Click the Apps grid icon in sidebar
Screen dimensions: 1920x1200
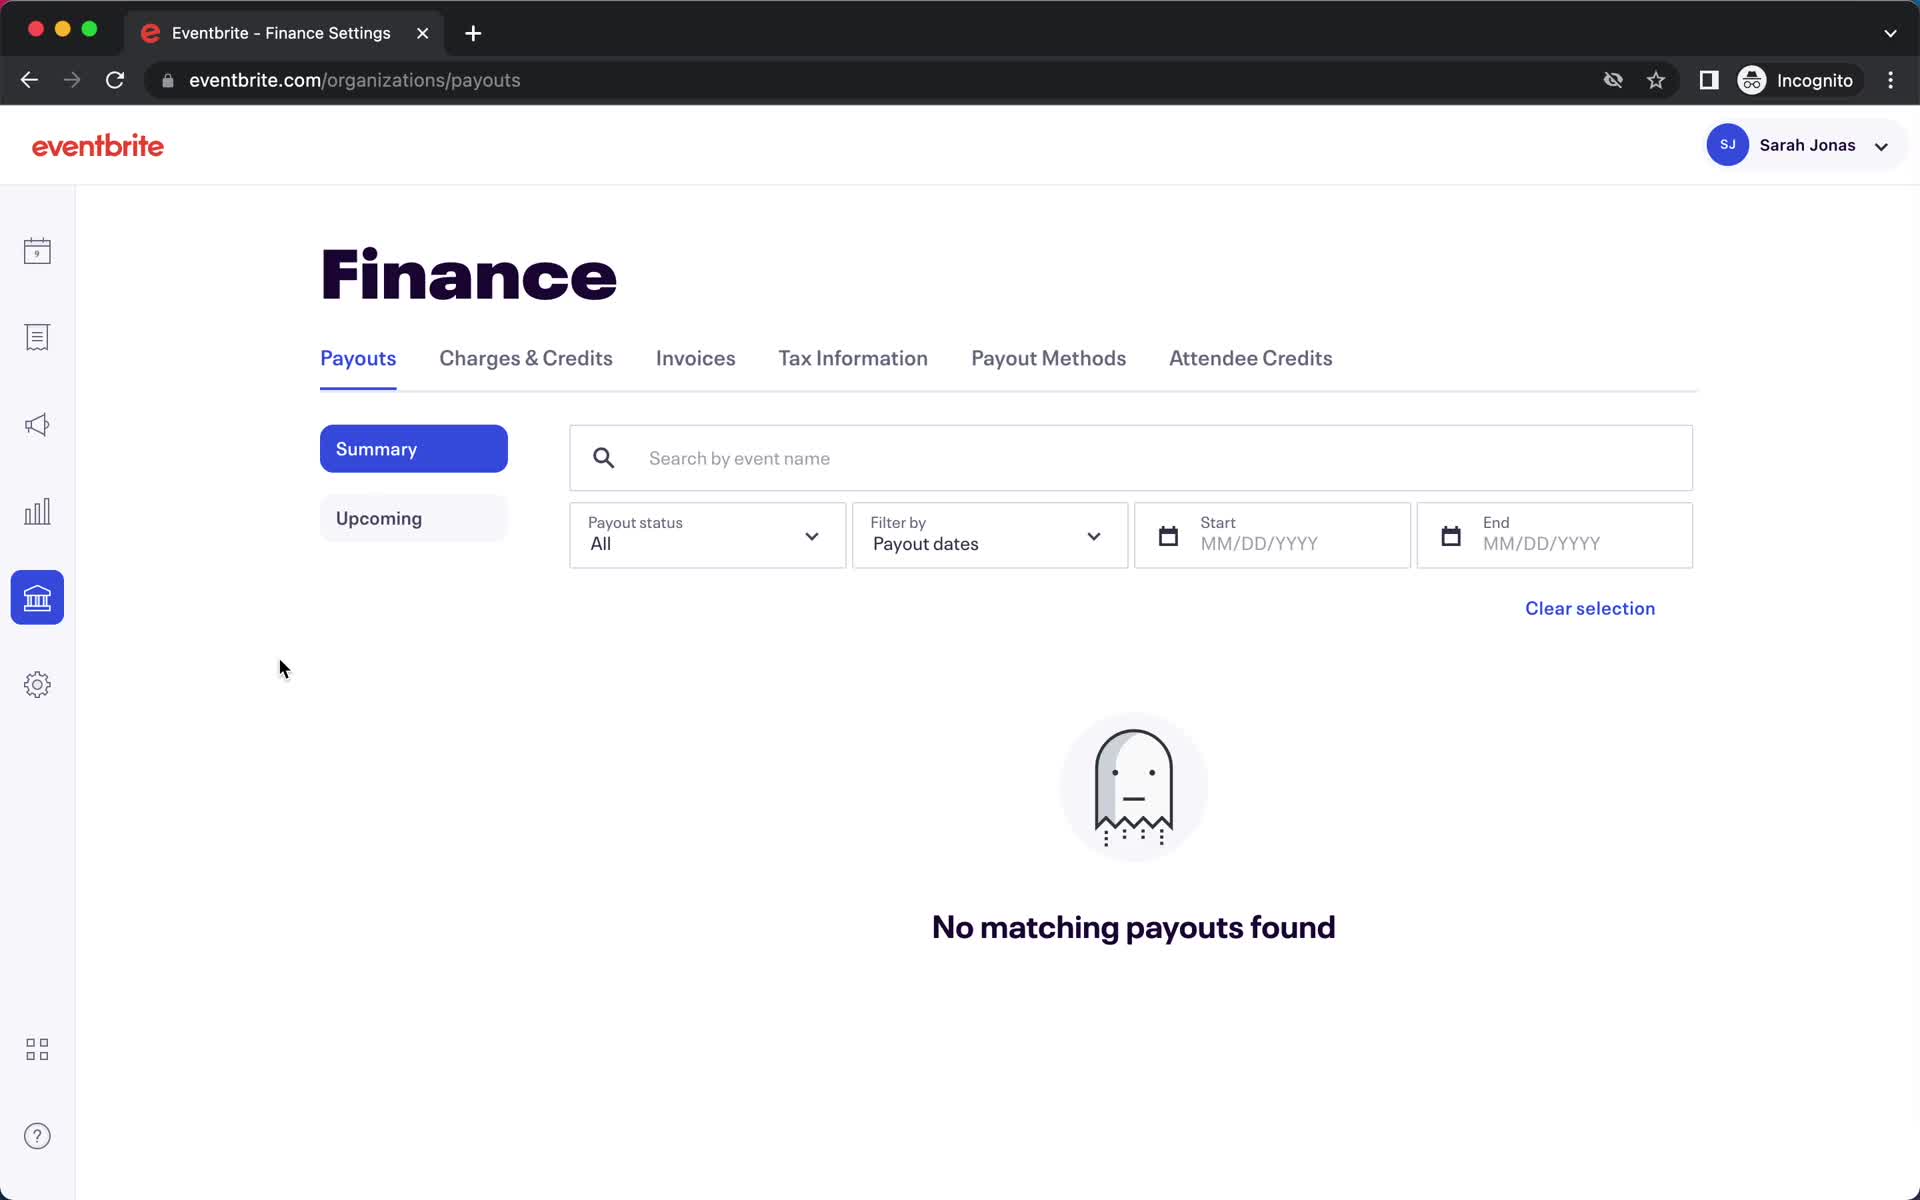(37, 1048)
